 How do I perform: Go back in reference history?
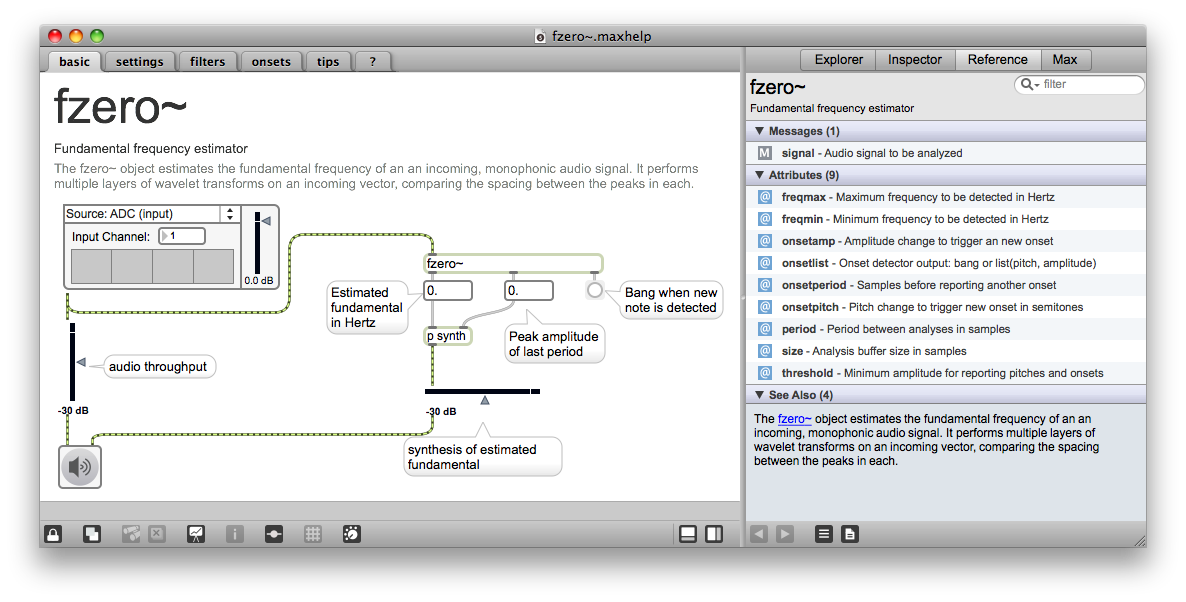[759, 534]
